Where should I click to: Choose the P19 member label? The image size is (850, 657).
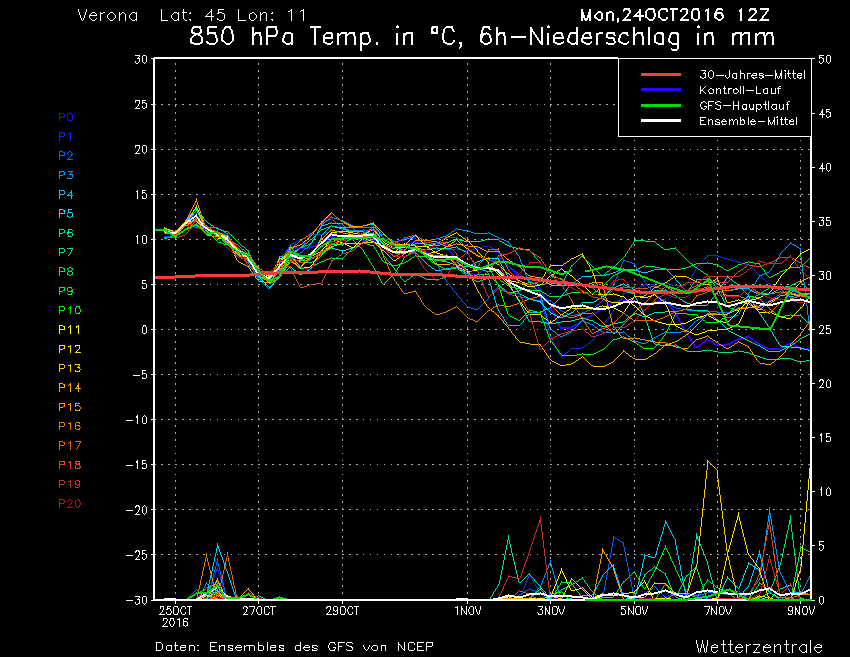click(x=69, y=484)
